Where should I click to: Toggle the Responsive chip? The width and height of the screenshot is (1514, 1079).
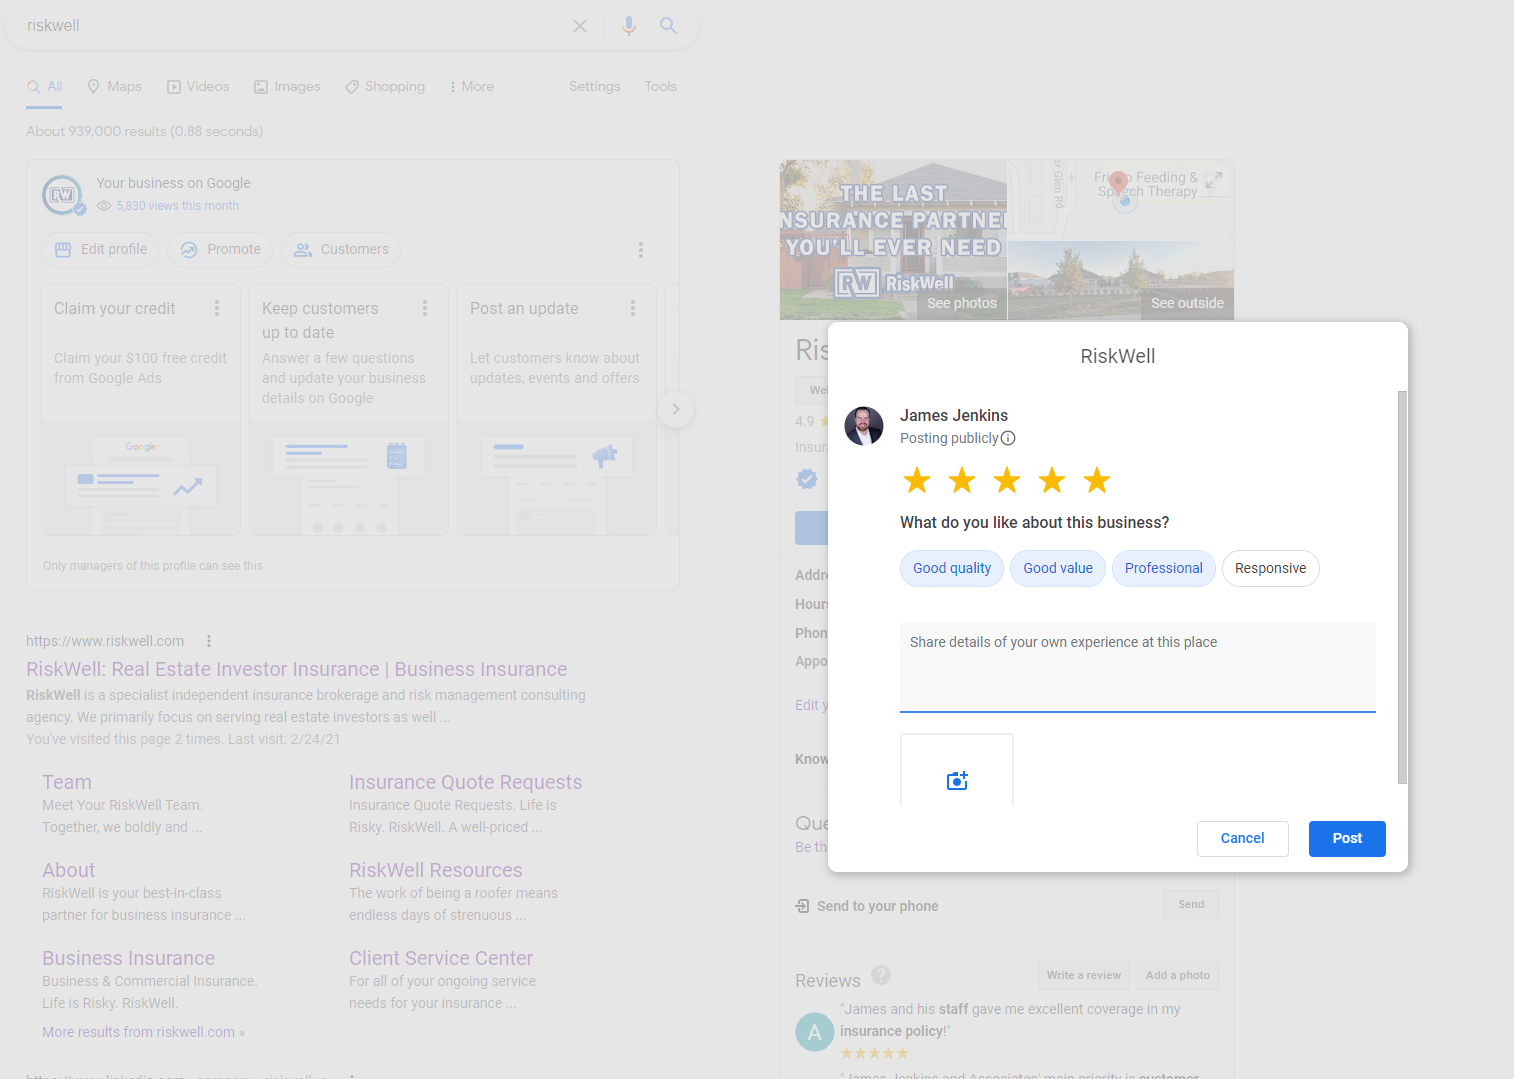click(1271, 568)
